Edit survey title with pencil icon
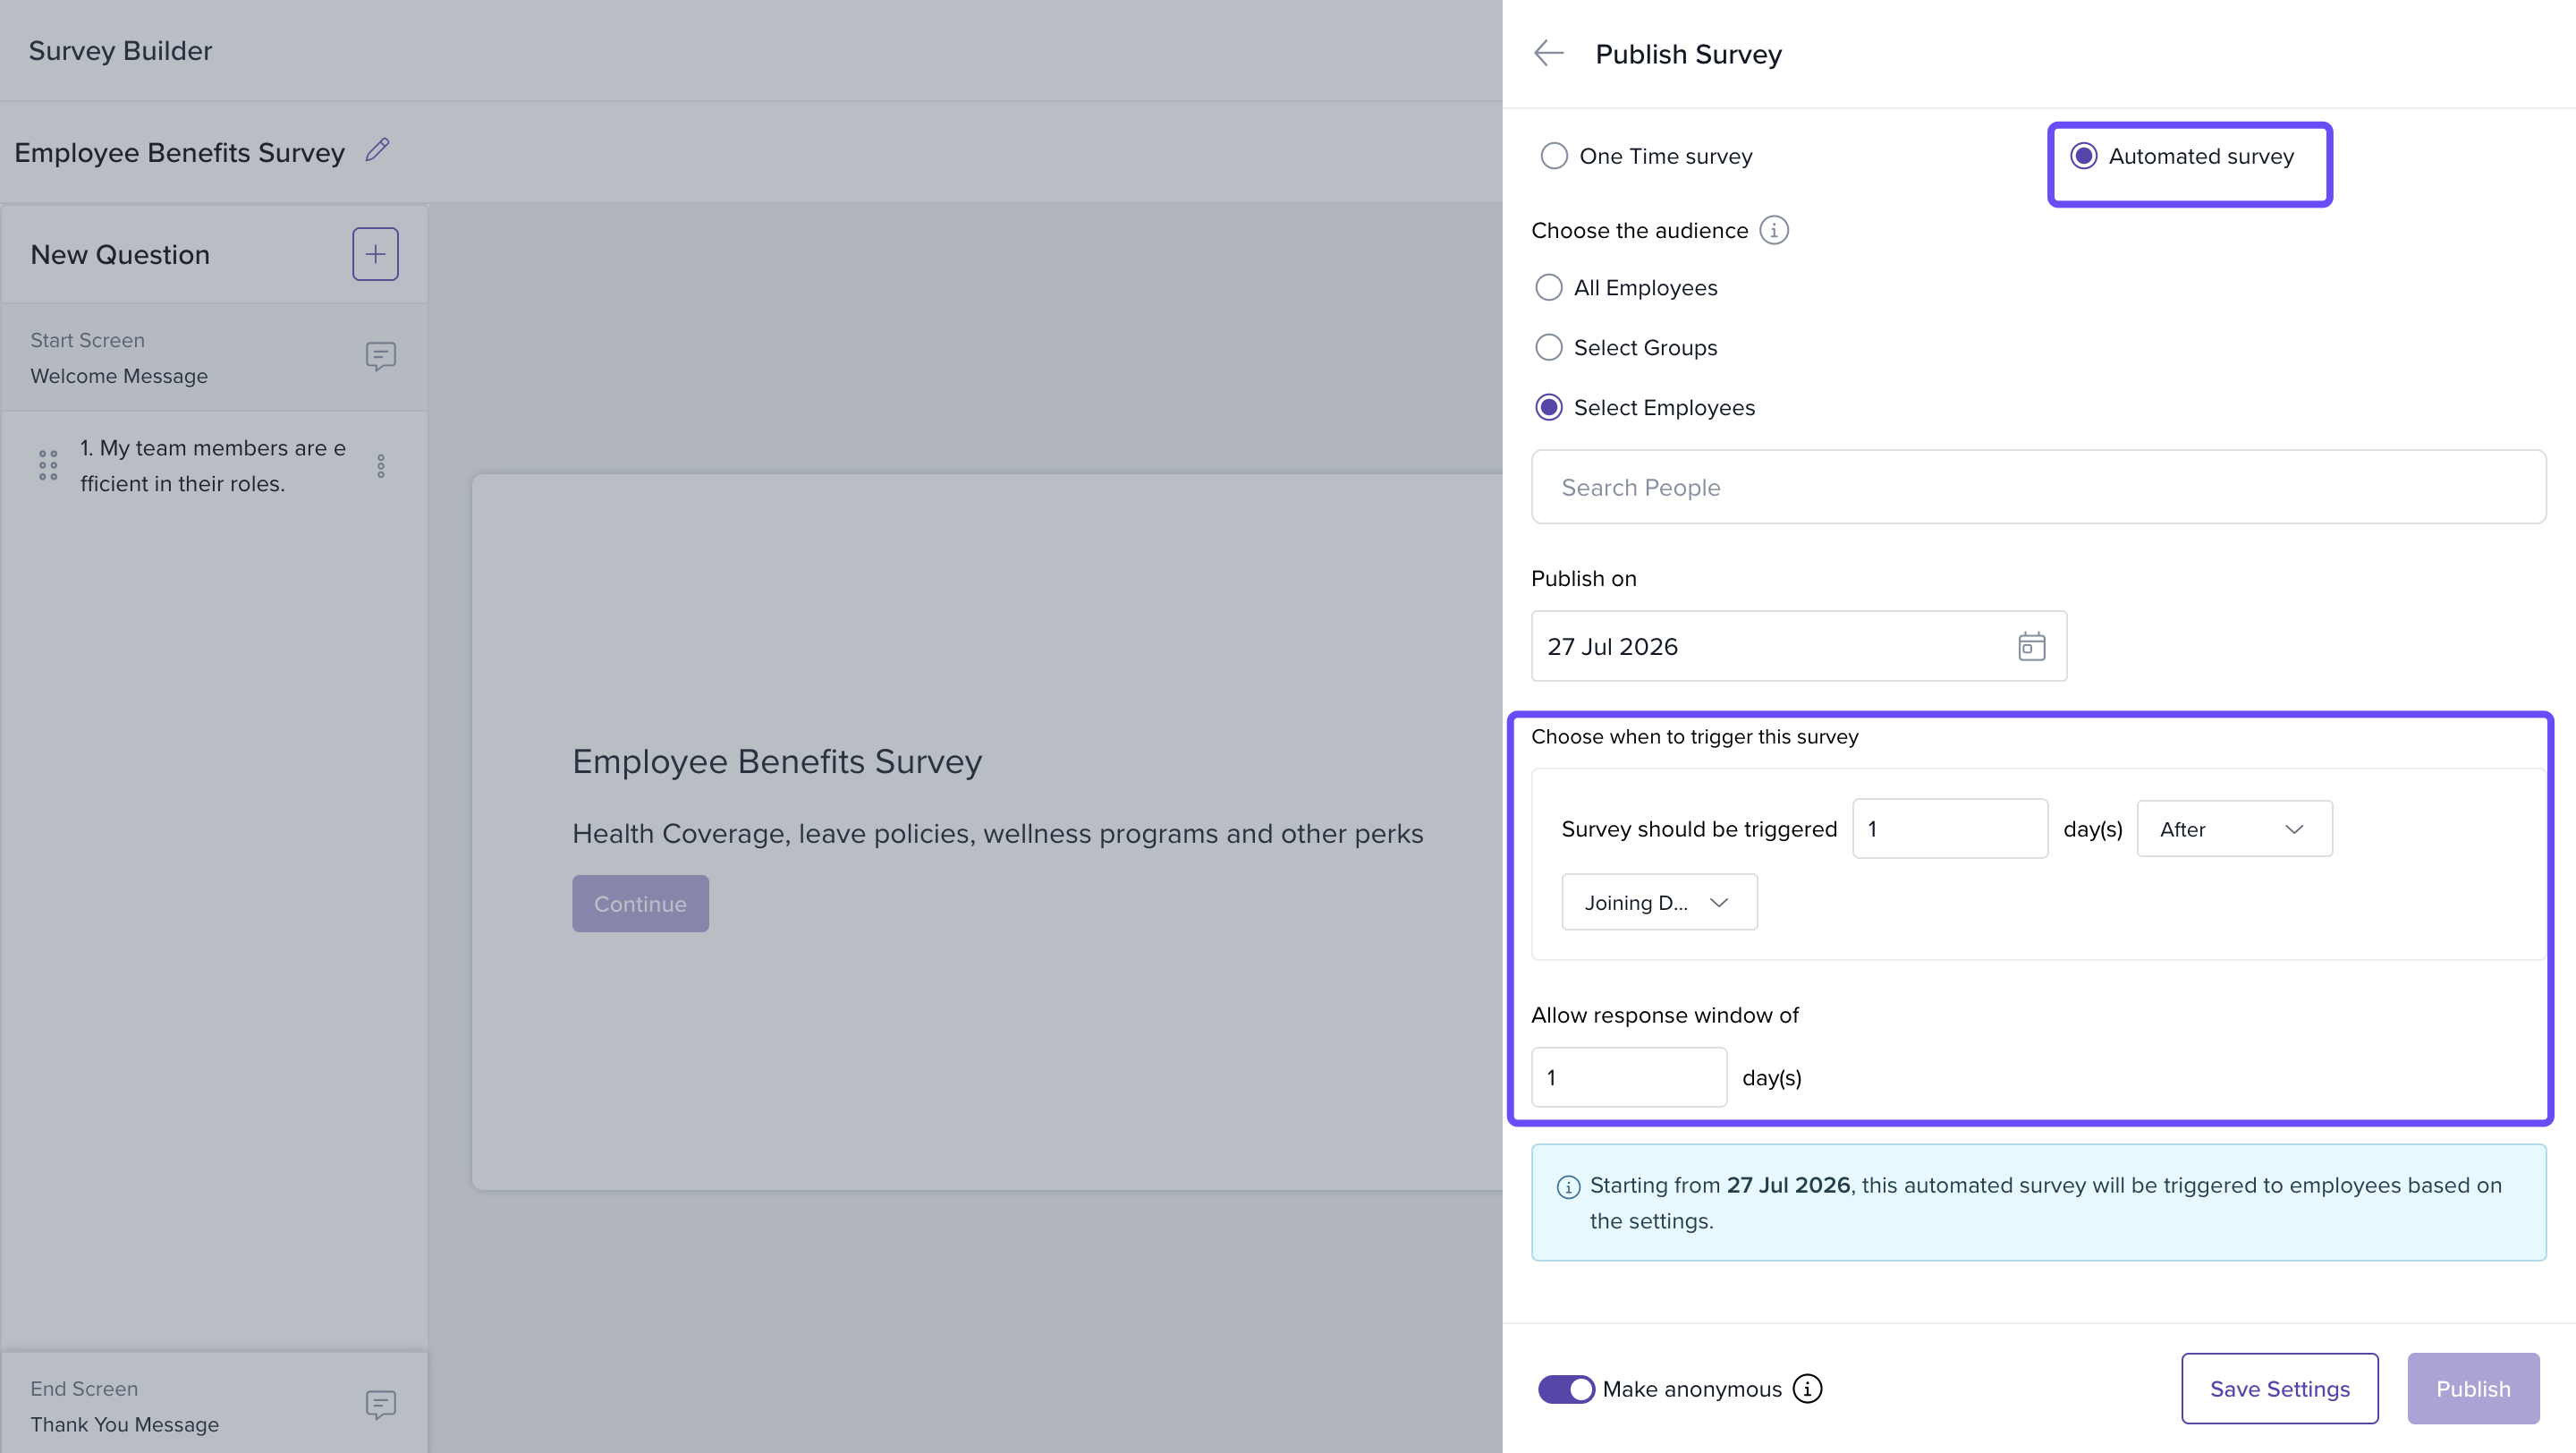 [x=377, y=151]
